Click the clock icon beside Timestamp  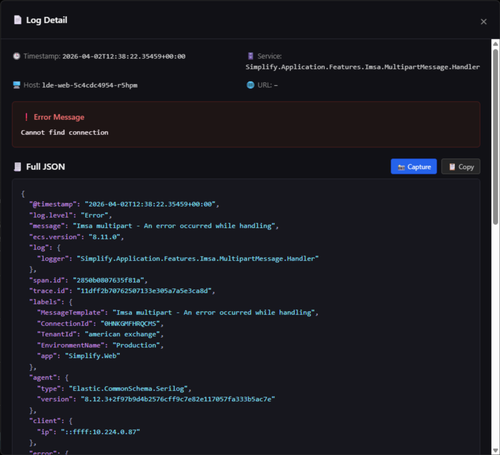tap(17, 56)
